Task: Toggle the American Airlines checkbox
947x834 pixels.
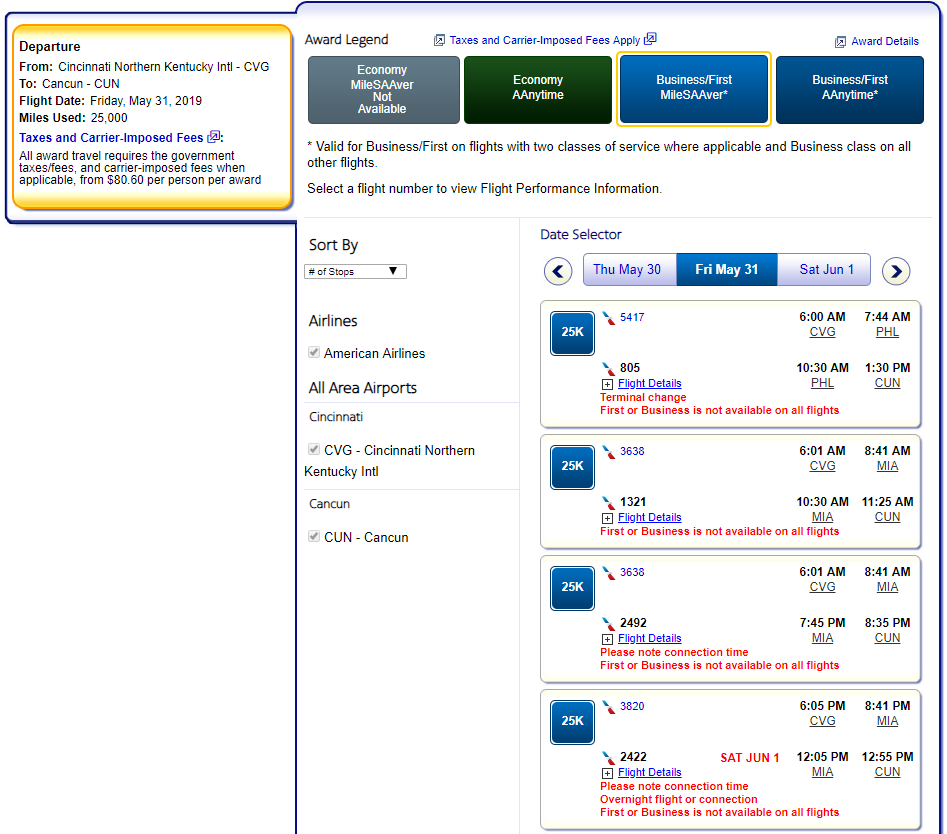Action: pos(315,353)
